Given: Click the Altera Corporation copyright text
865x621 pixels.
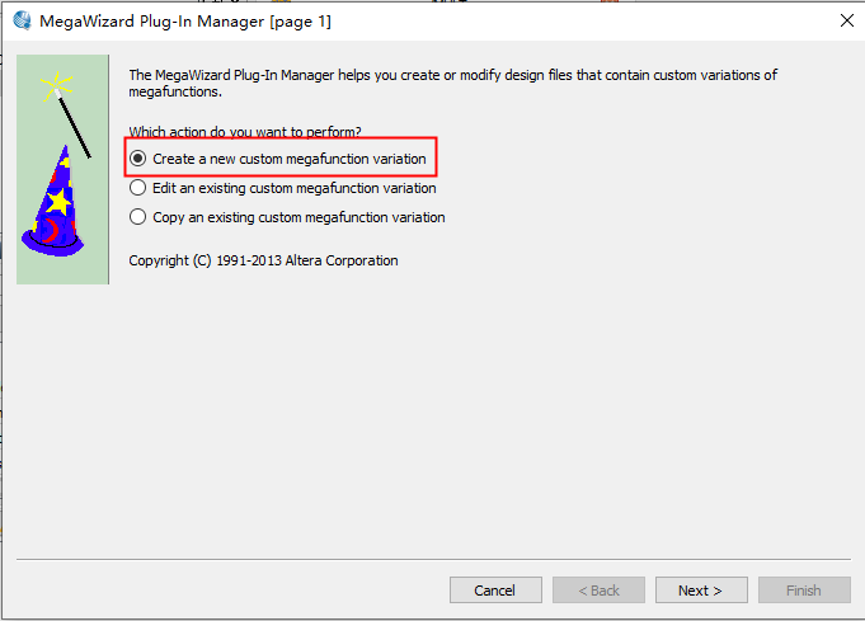Looking at the screenshot, I should click(263, 260).
